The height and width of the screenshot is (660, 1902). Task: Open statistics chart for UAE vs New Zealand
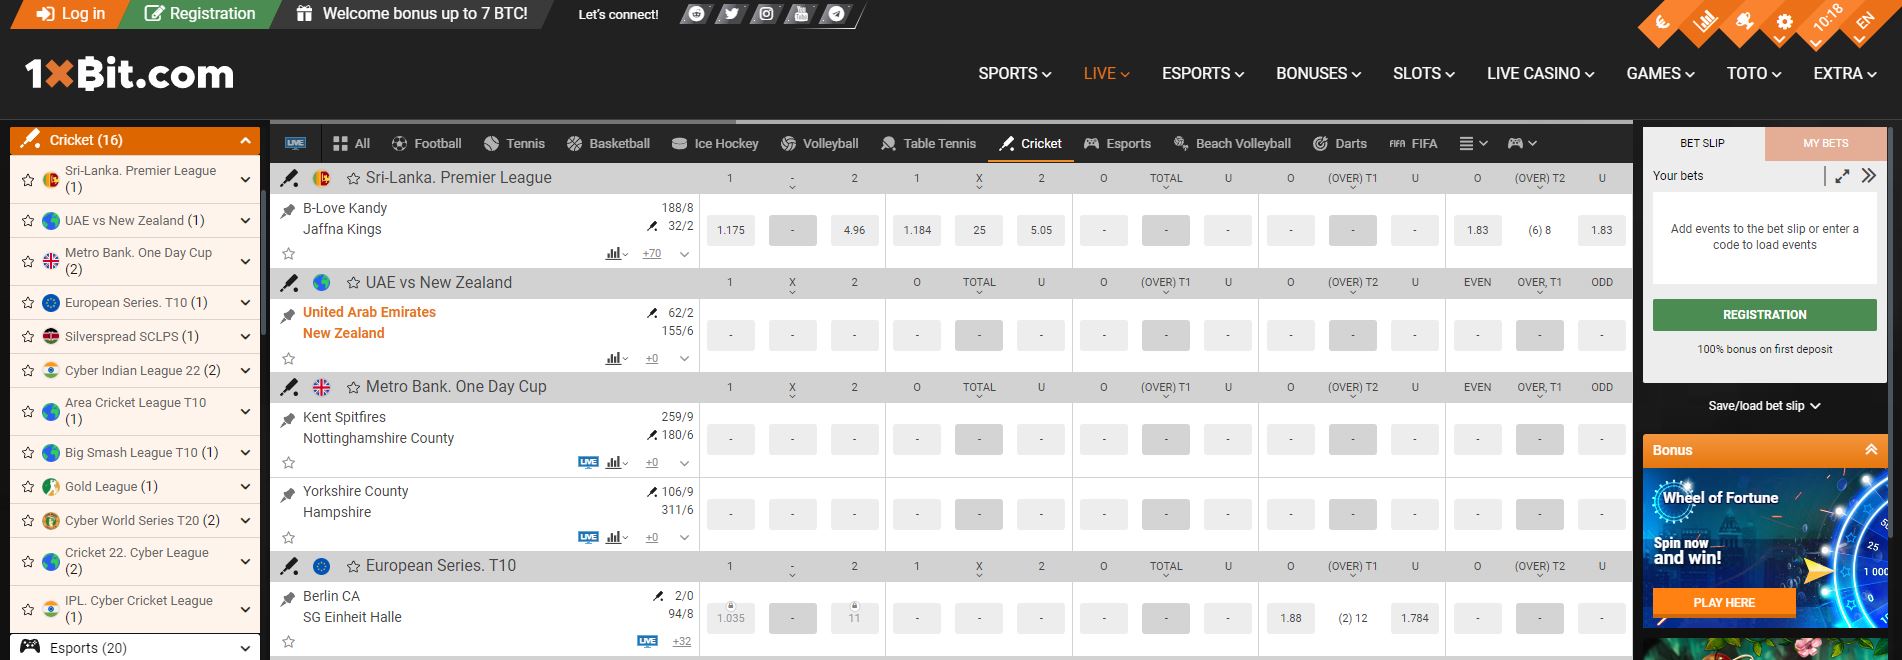[x=616, y=358]
